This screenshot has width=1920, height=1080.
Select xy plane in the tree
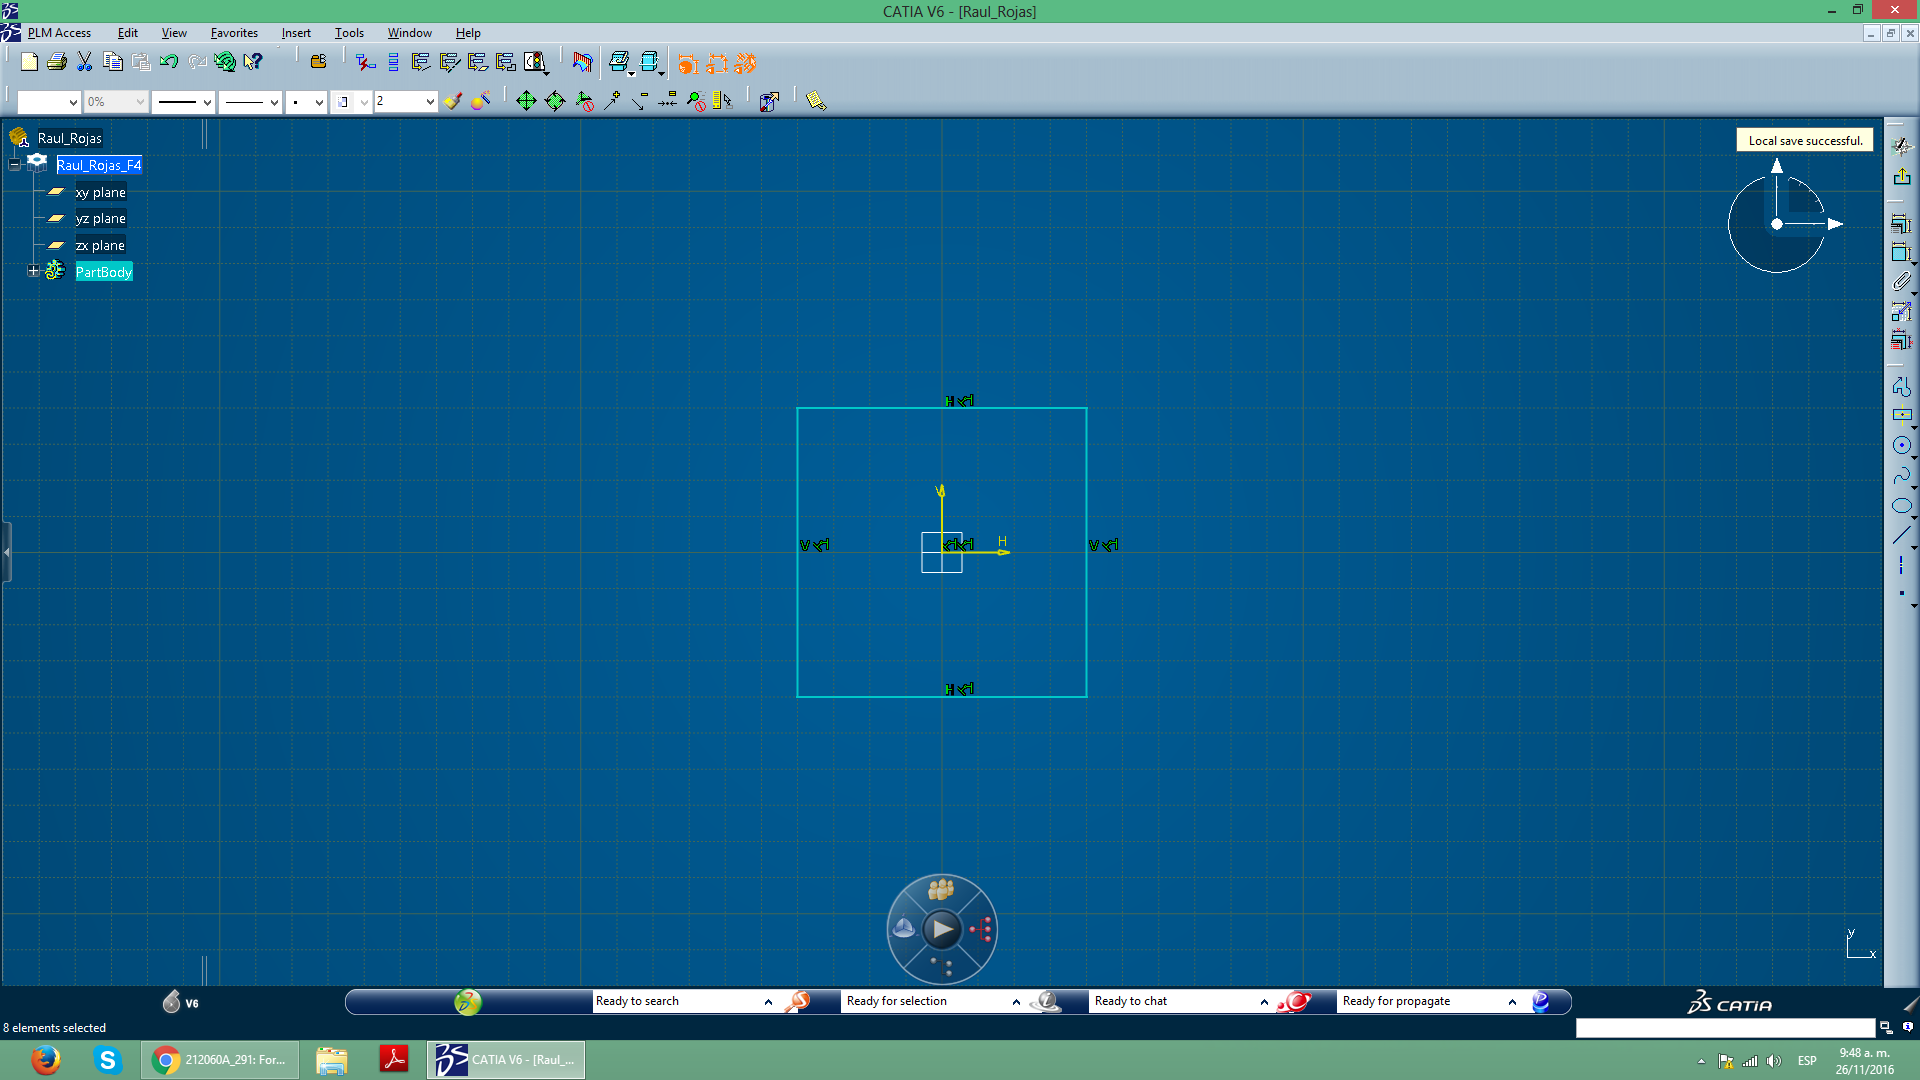coord(100,192)
